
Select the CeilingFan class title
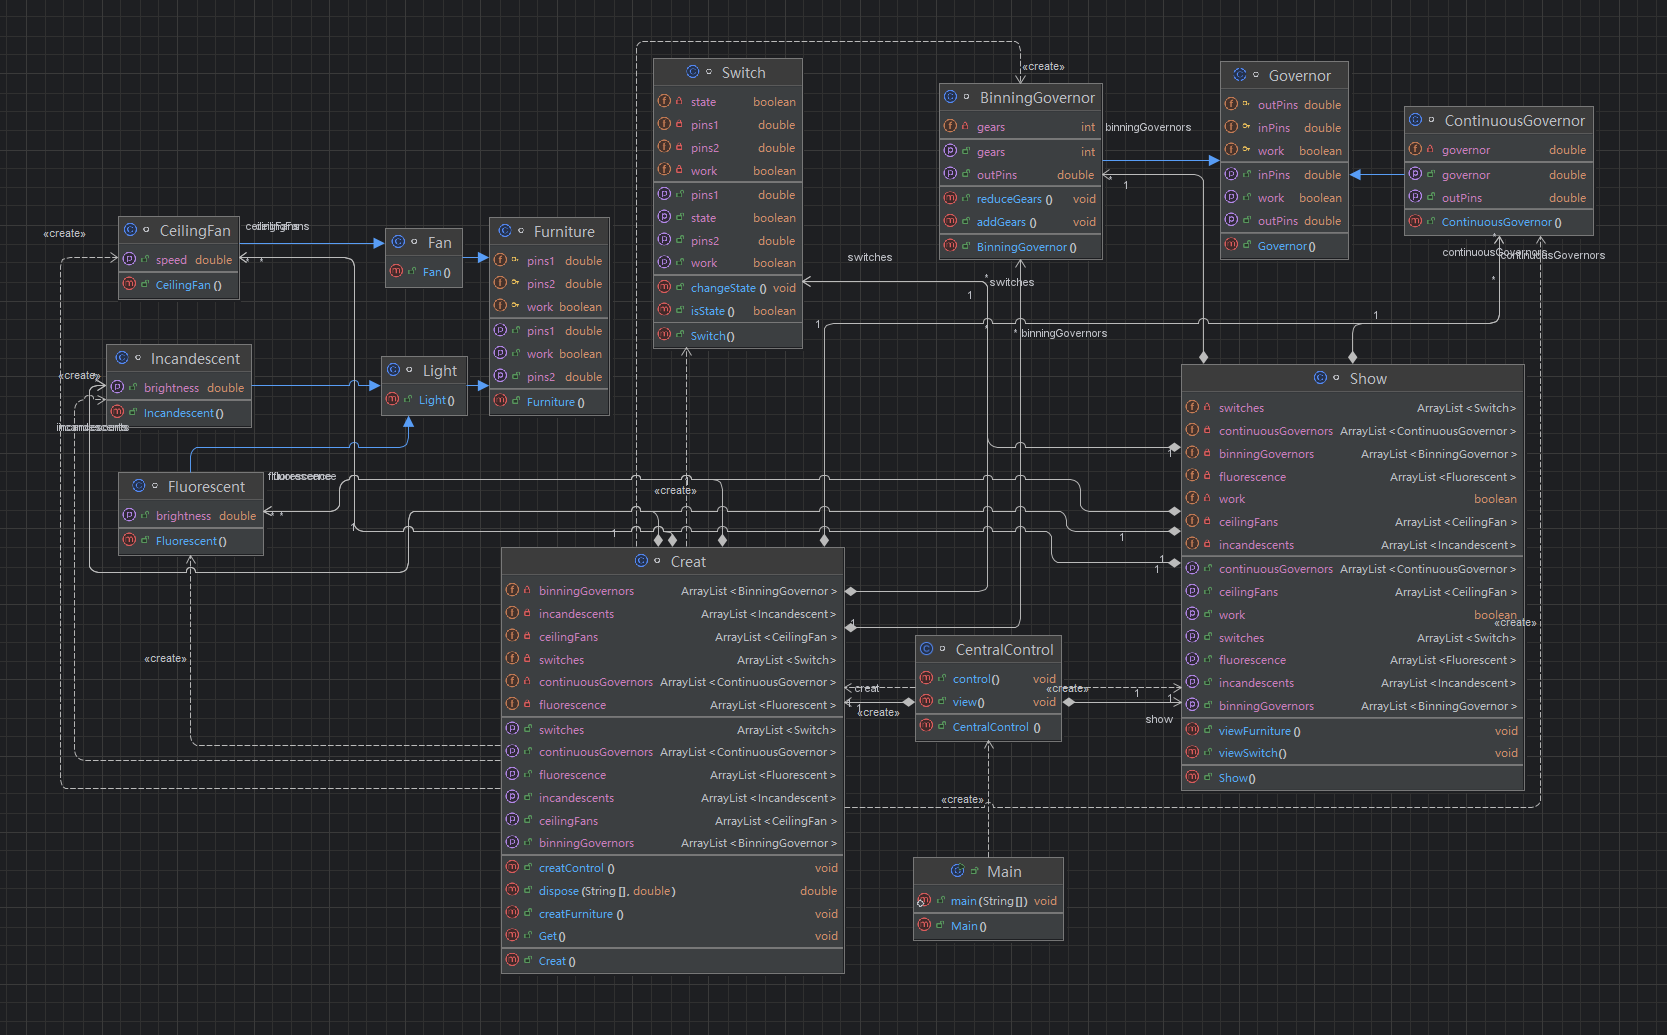(195, 231)
